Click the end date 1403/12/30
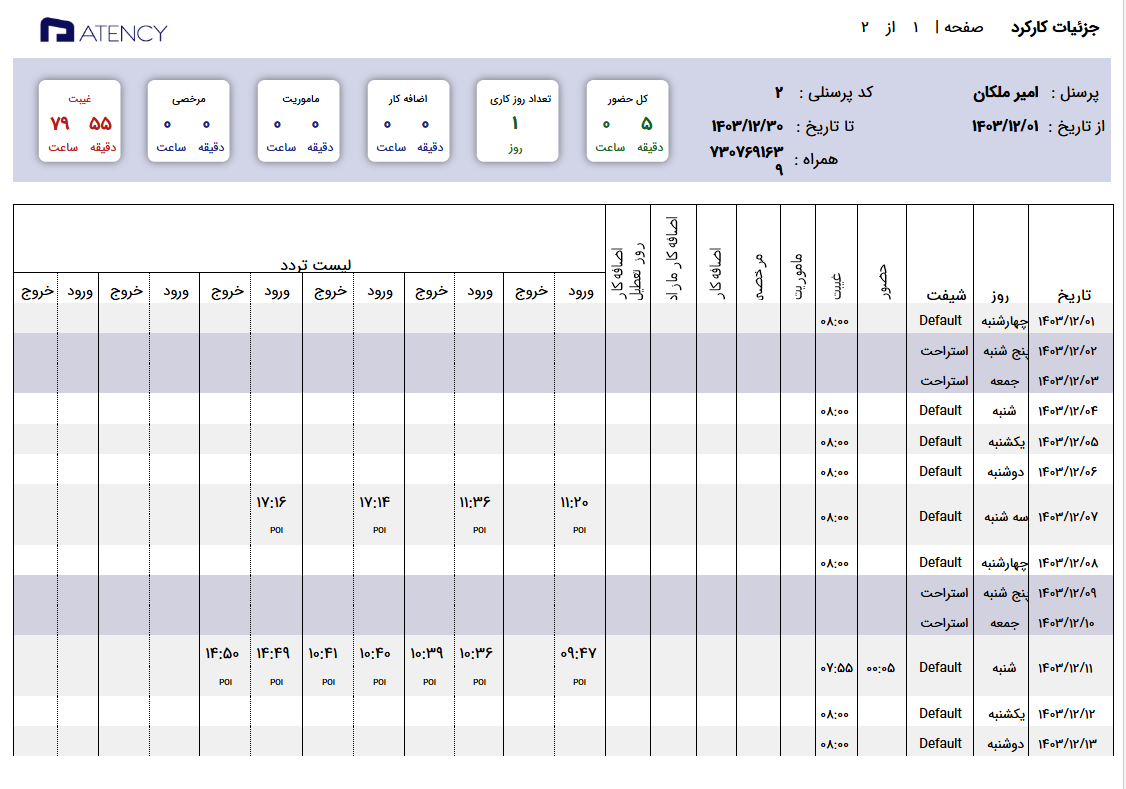Screen dimensions: 1126x789 coord(747,126)
